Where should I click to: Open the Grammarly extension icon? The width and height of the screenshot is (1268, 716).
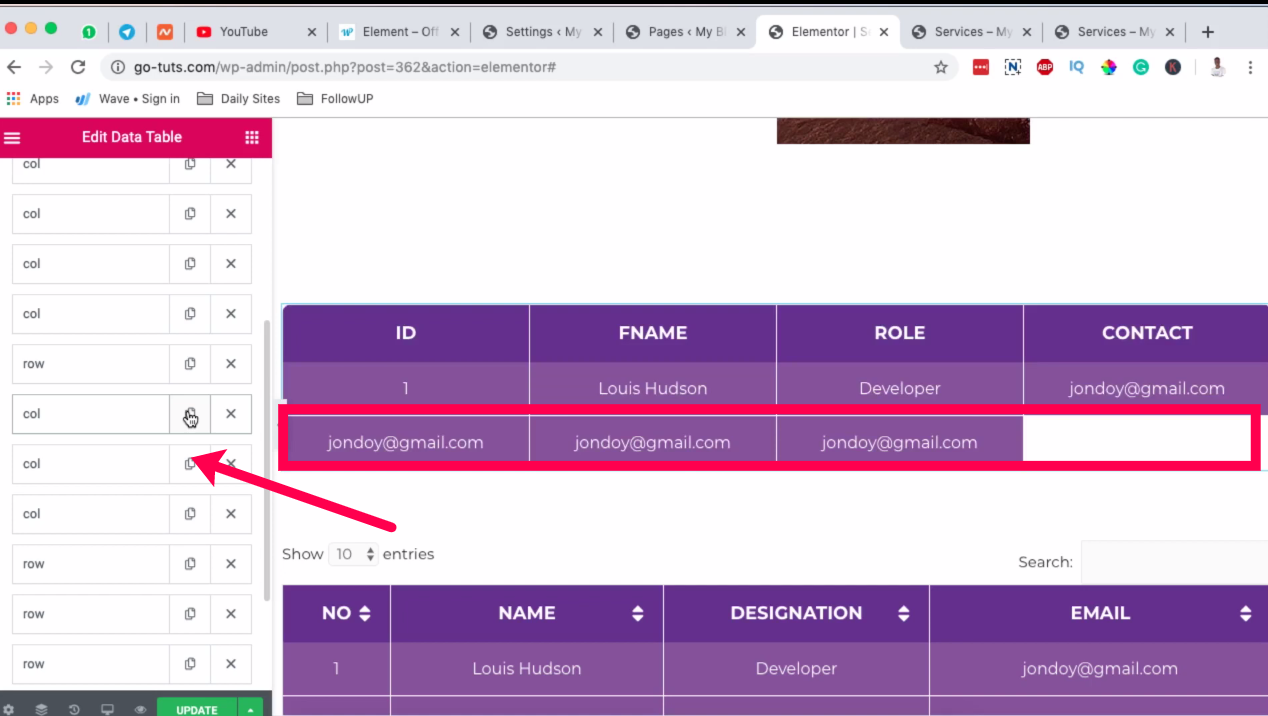(x=1141, y=67)
